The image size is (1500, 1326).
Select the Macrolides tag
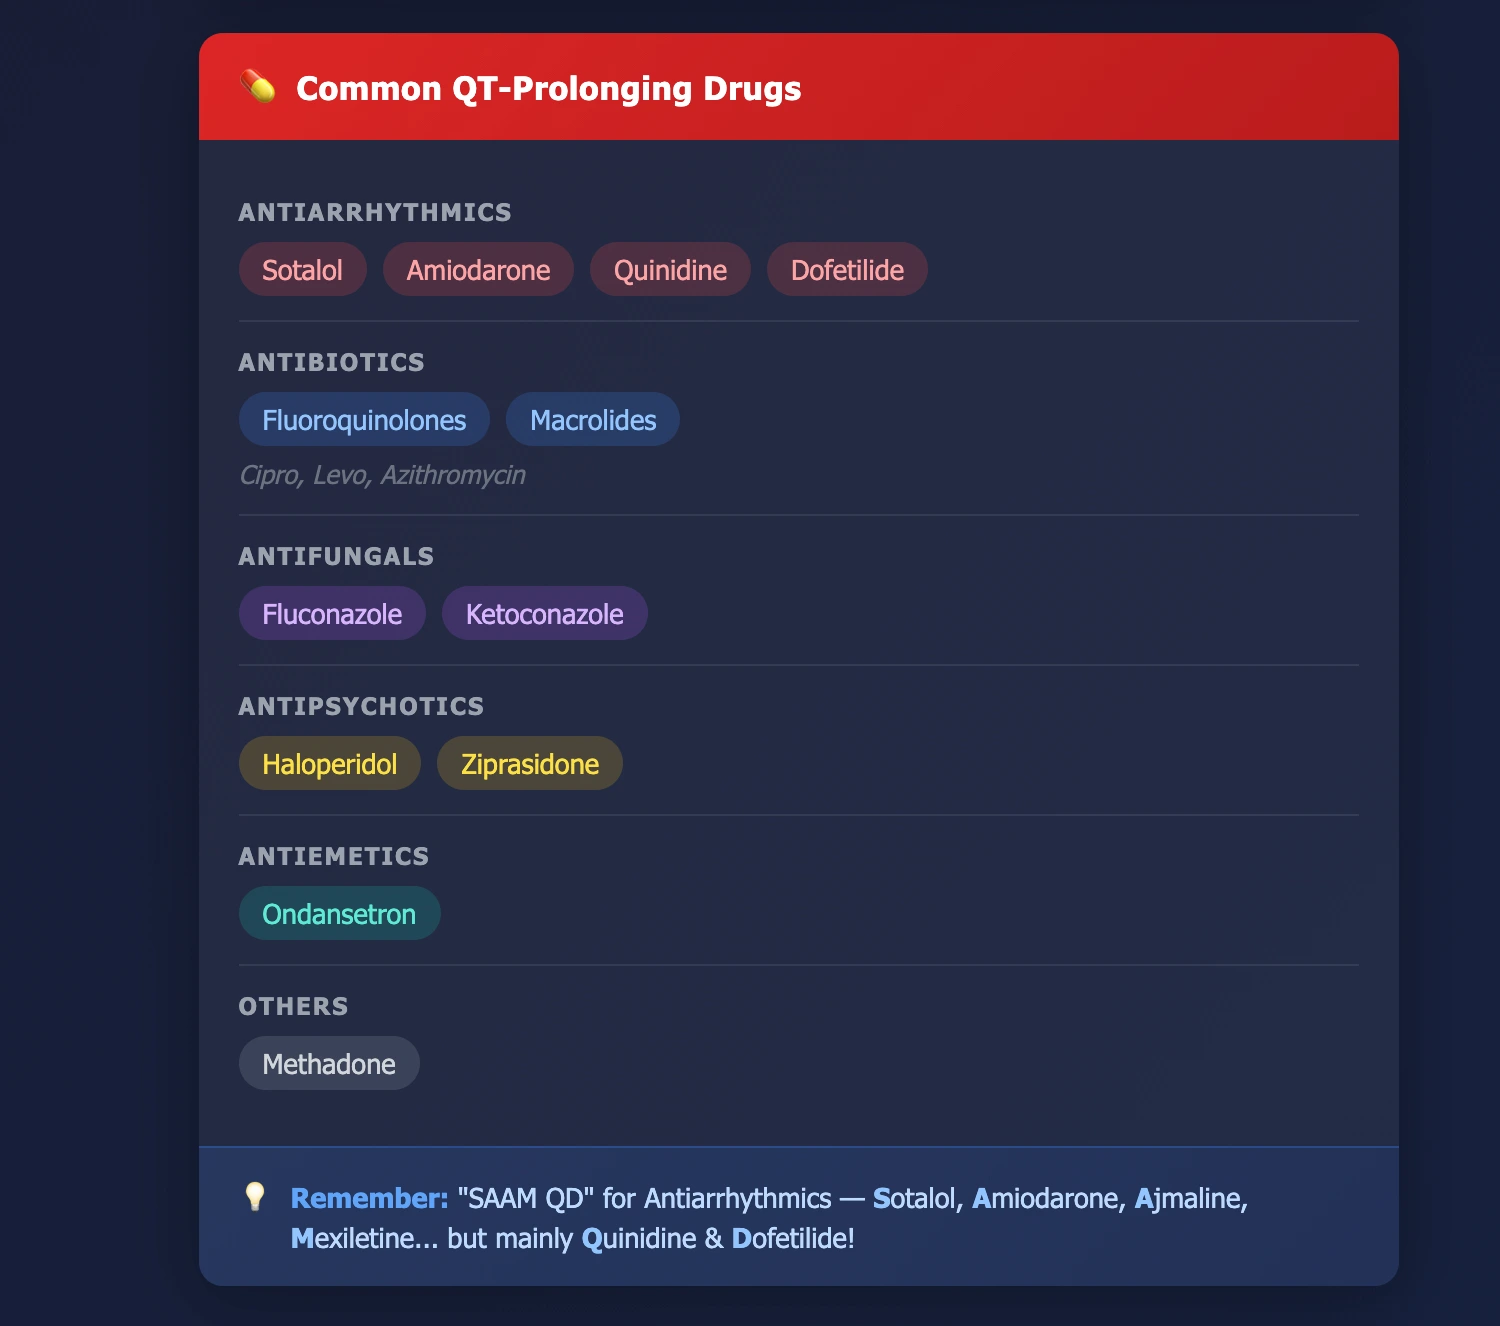tap(593, 420)
